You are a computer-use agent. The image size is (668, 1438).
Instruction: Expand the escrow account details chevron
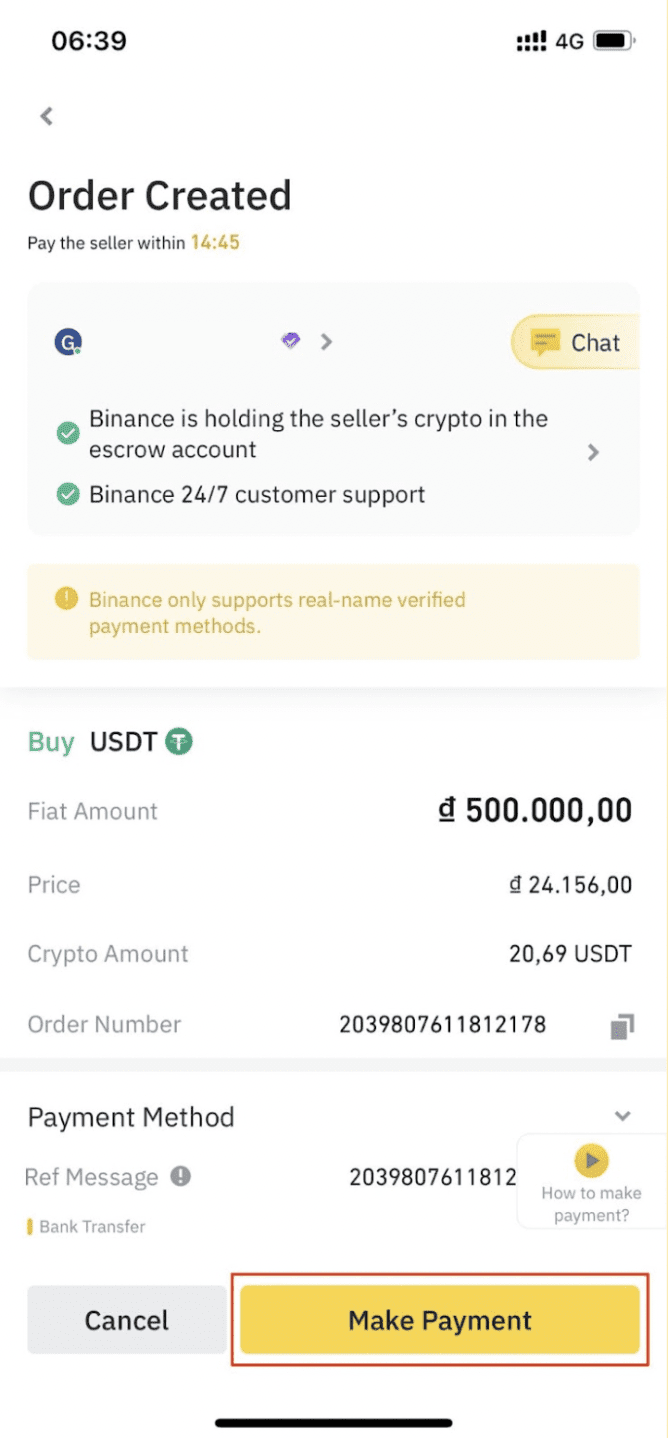(x=593, y=452)
